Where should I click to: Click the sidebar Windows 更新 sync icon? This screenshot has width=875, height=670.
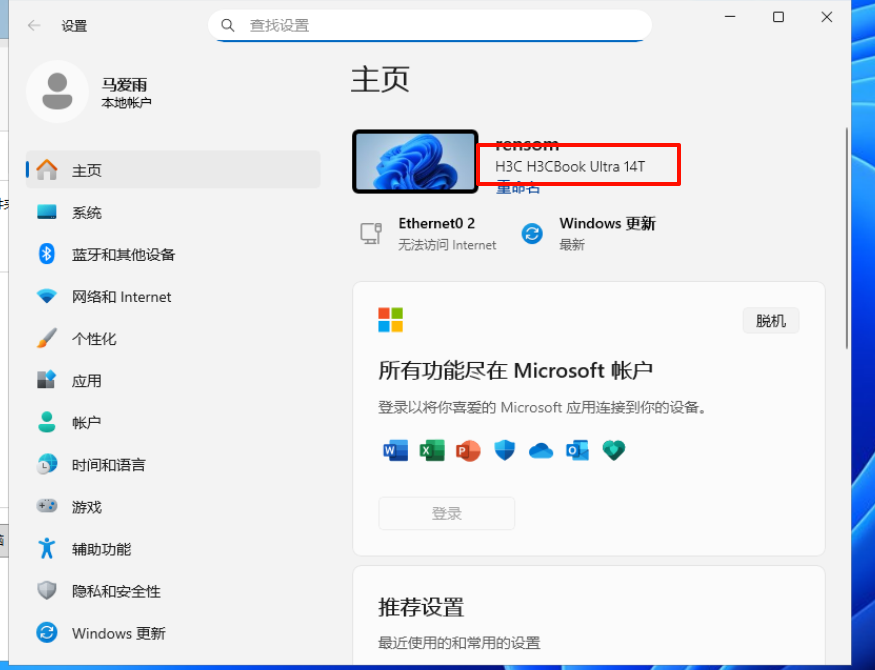[x=47, y=633]
